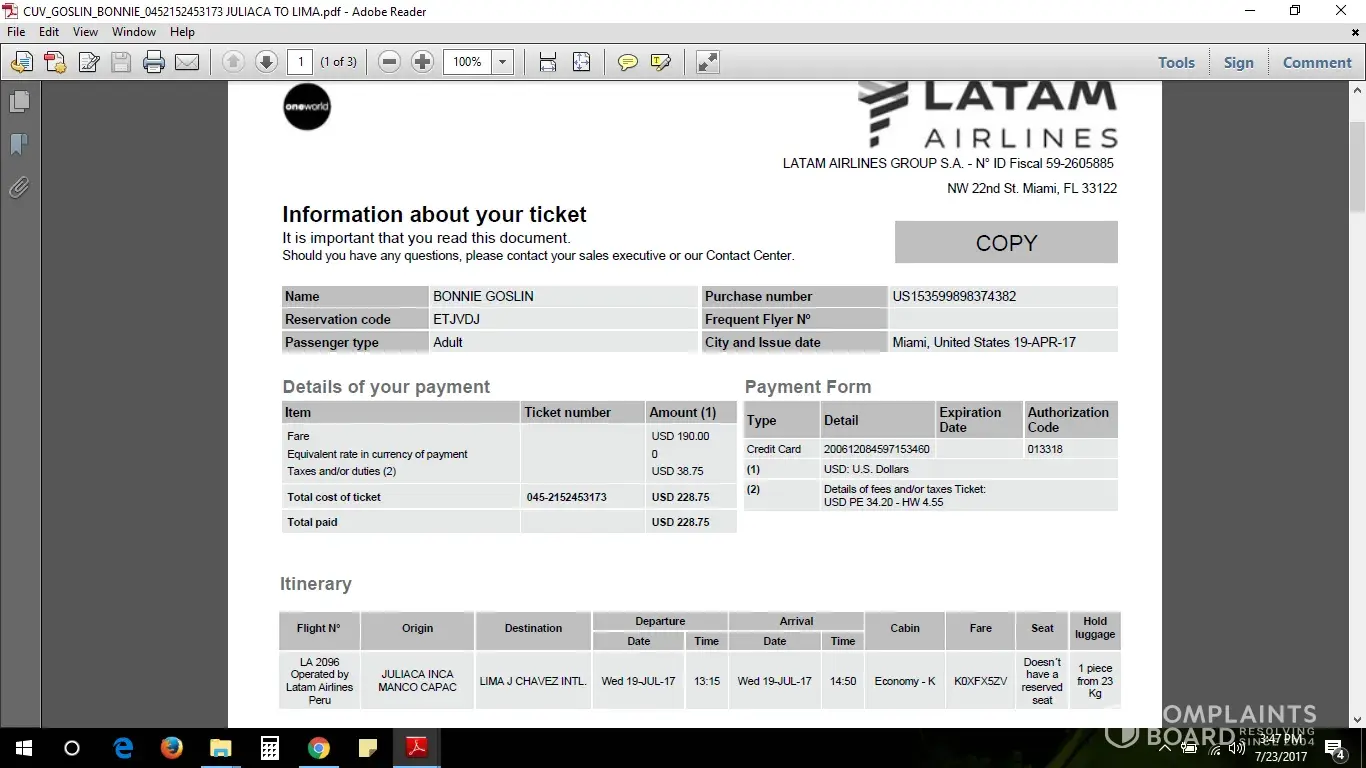1366x768 pixels.
Task: Open the File menu
Action: pyautogui.click(x=16, y=32)
